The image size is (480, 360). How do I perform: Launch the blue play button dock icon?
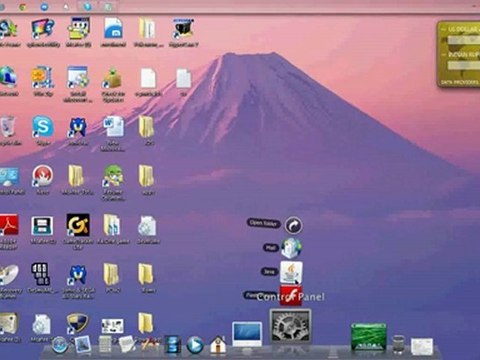195,345
